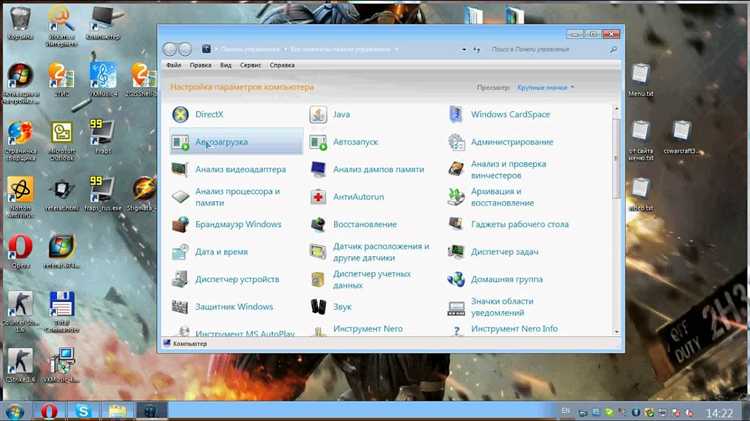Open the Автозагрузка link
The image size is (750, 421).
(x=222, y=143)
